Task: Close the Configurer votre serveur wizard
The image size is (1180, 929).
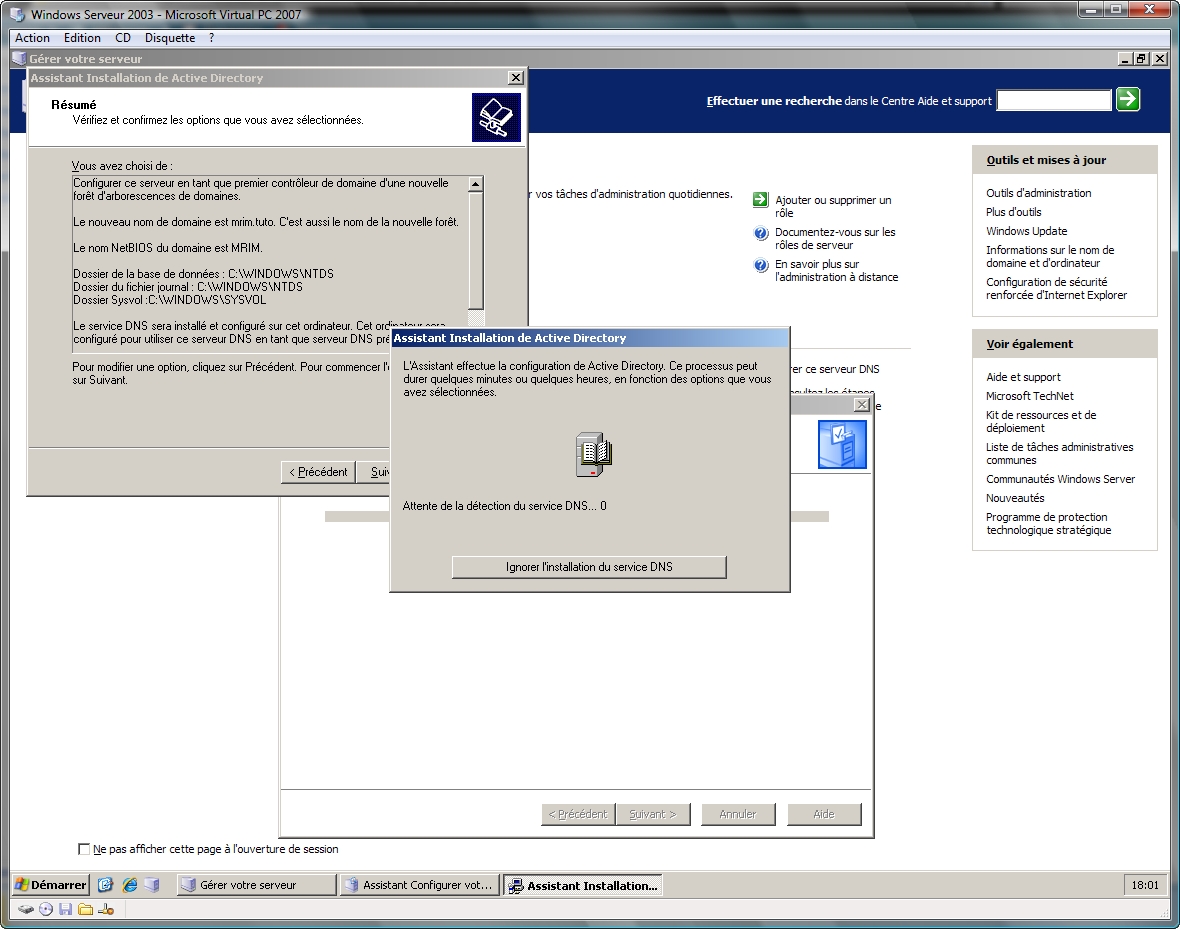Action: click(862, 405)
